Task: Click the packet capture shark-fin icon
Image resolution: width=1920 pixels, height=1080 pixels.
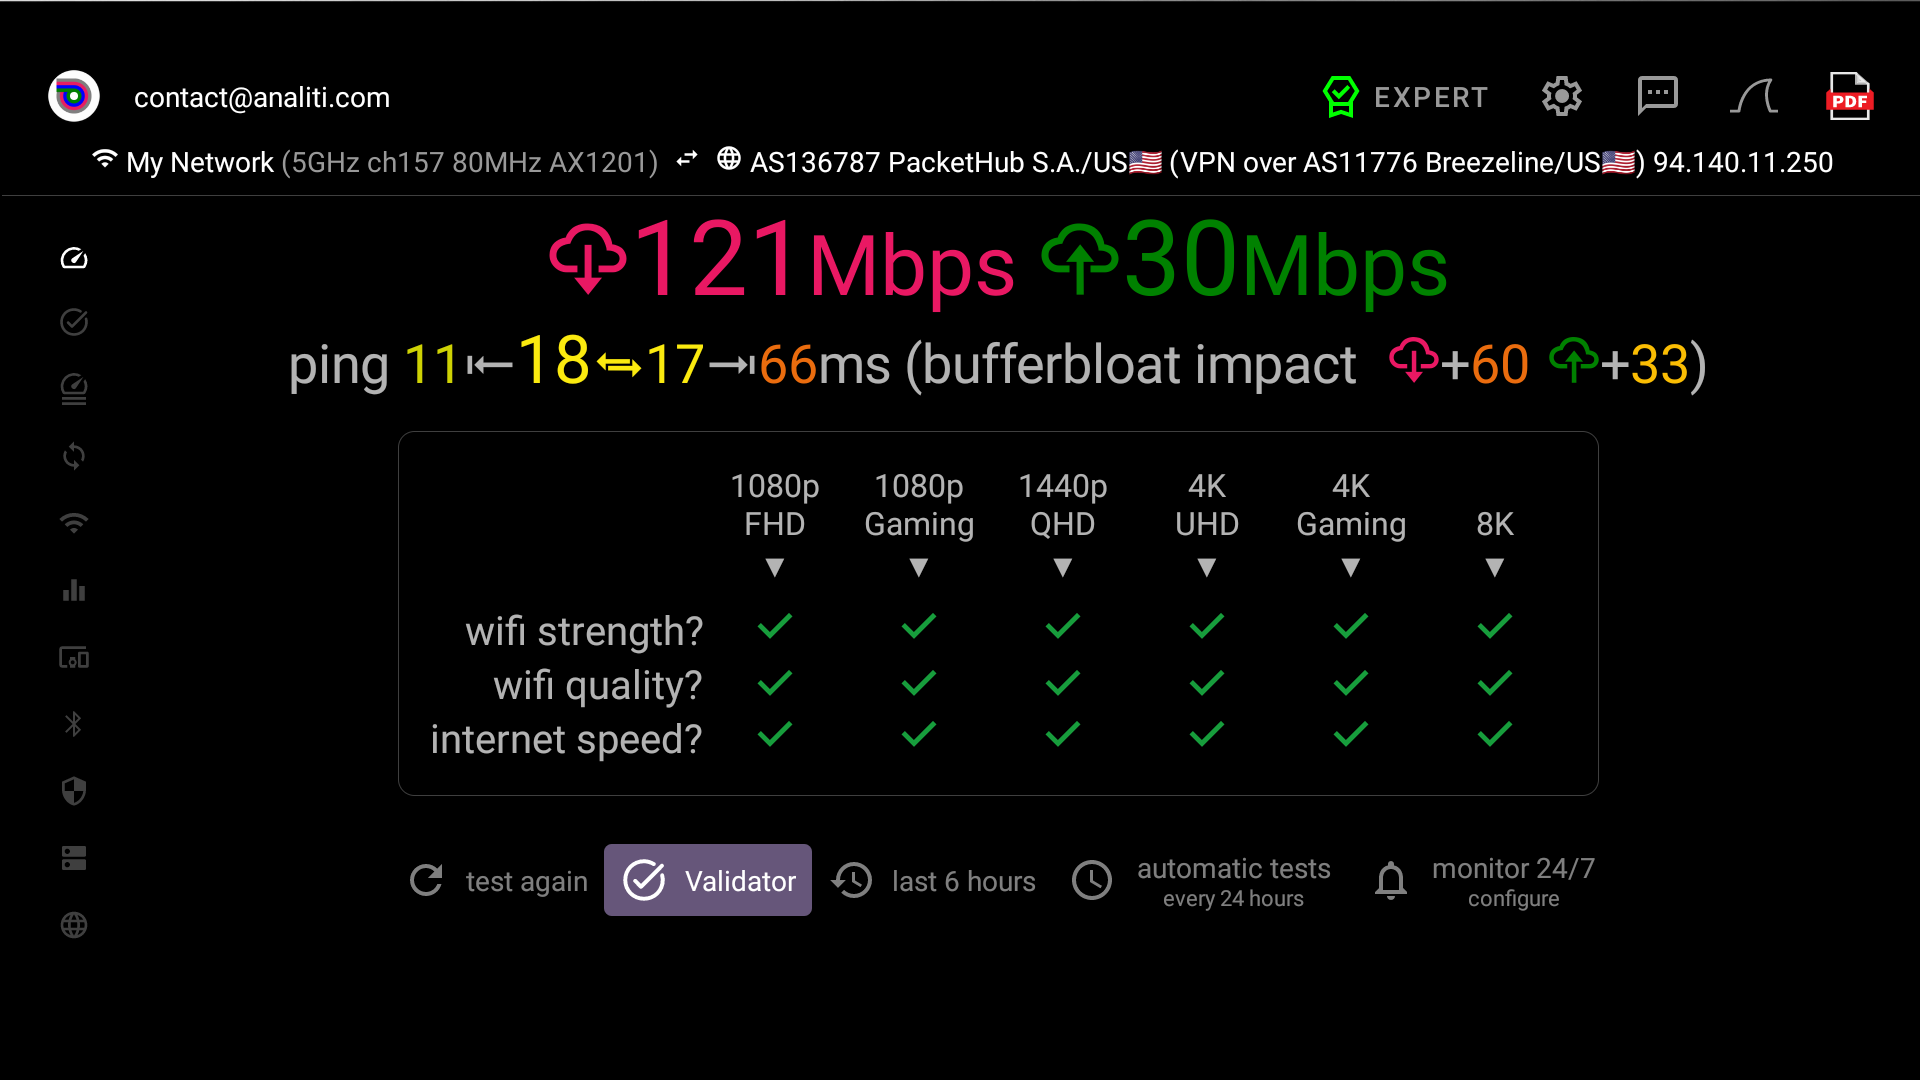Action: (1753, 96)
